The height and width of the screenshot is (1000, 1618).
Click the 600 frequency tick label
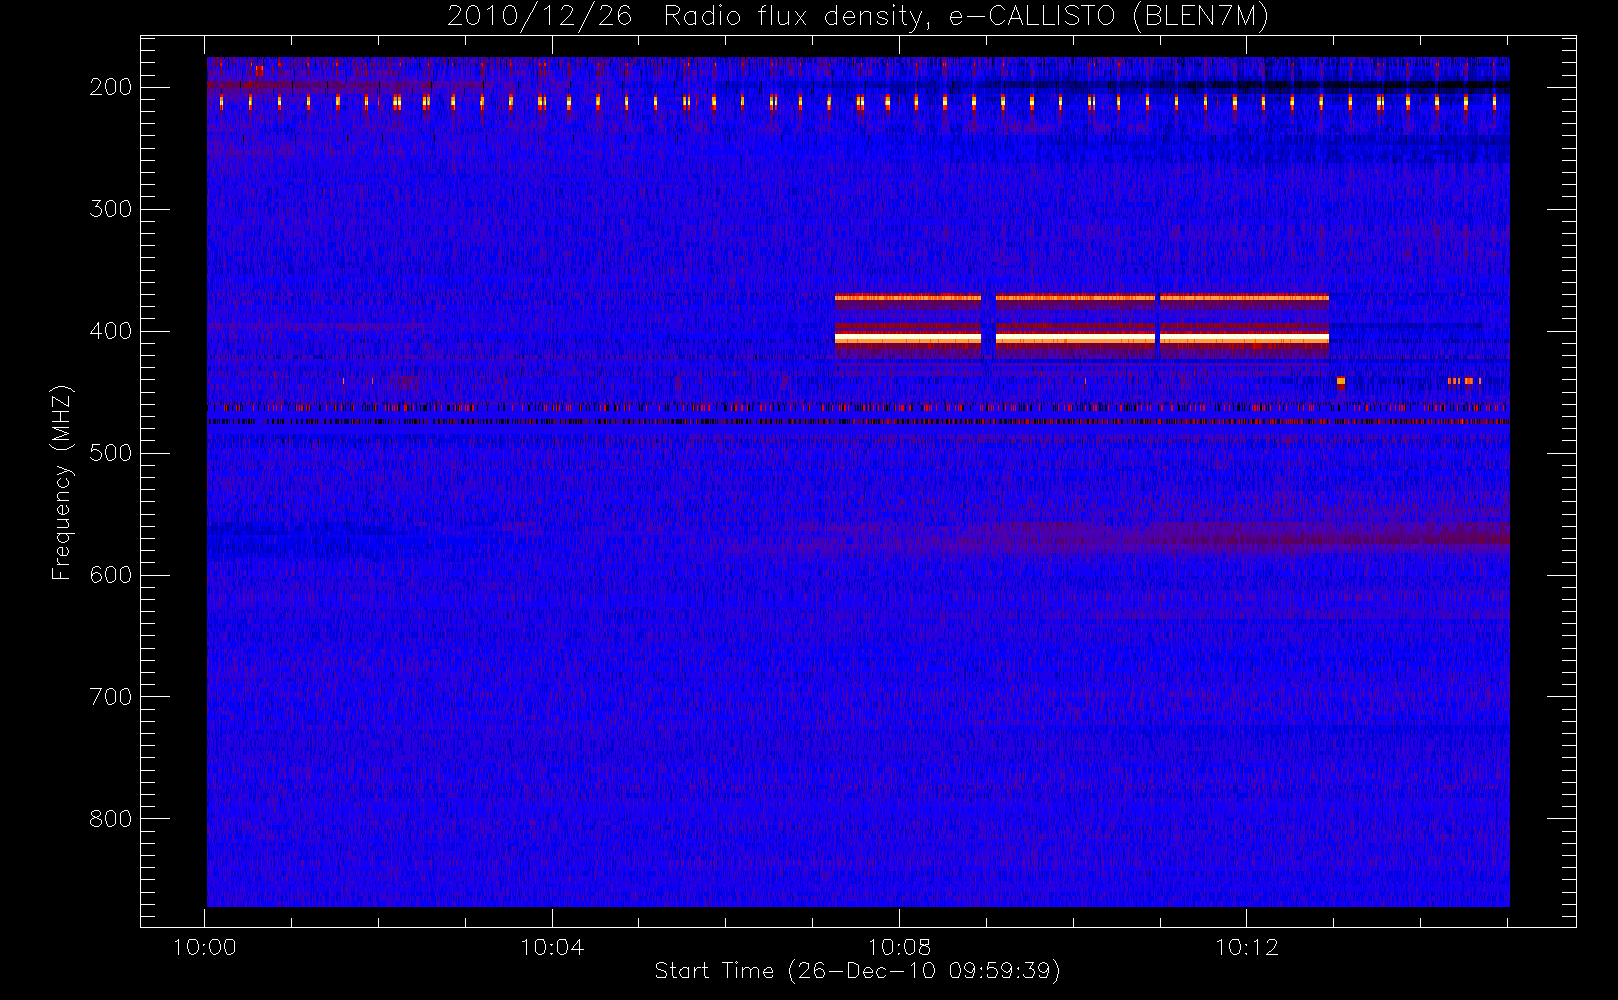pos(110,575)
